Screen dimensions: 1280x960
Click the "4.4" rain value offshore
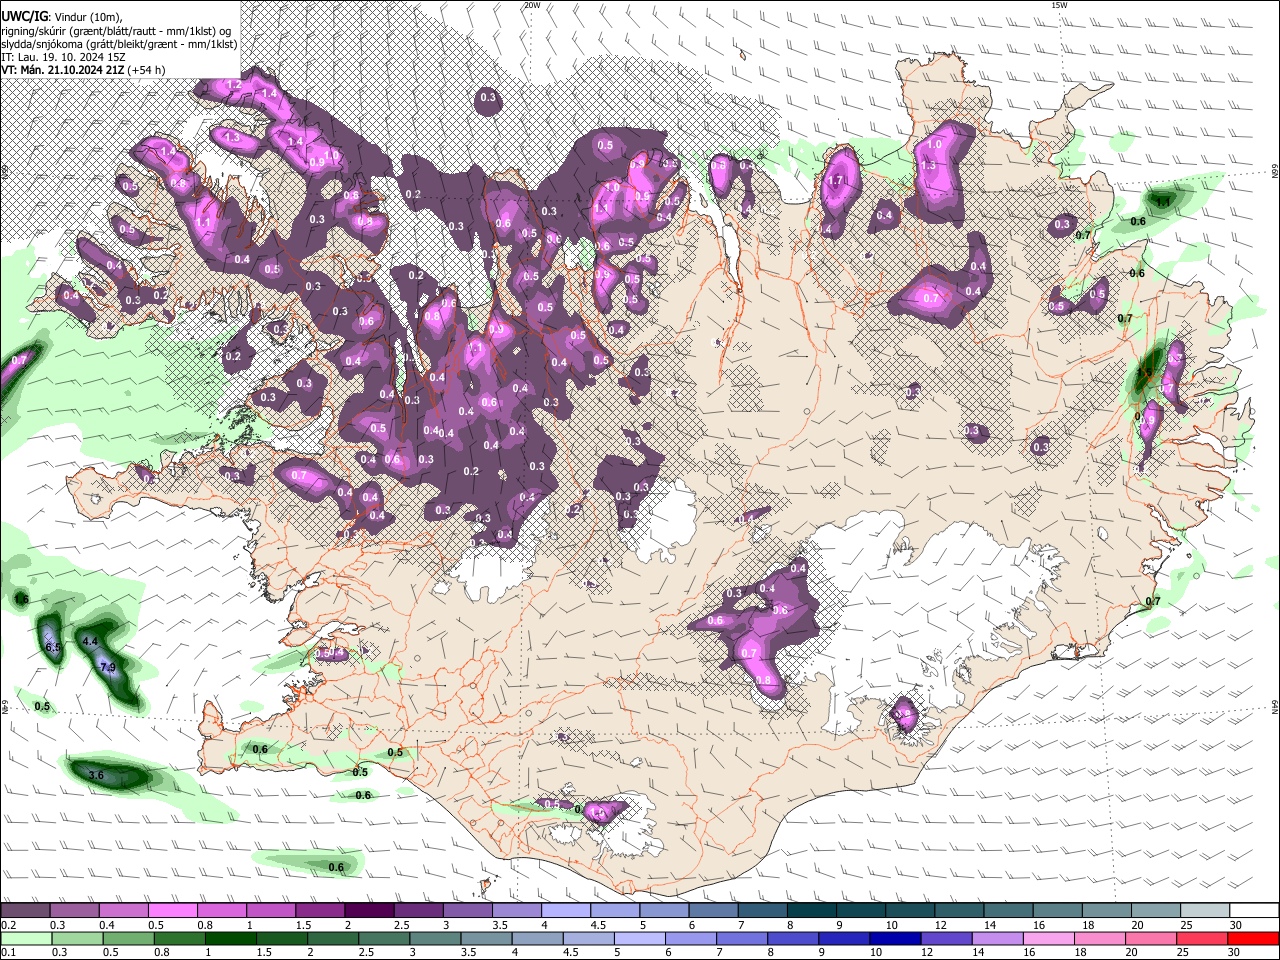[89, 641]
